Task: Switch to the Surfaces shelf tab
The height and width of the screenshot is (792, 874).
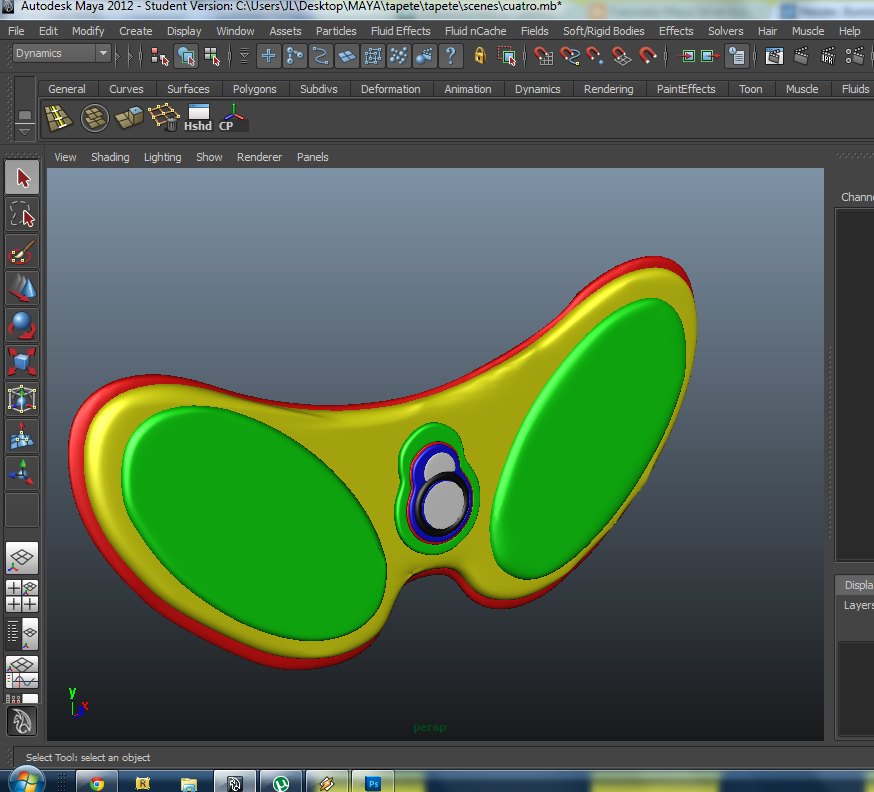Action: point(188,89)
